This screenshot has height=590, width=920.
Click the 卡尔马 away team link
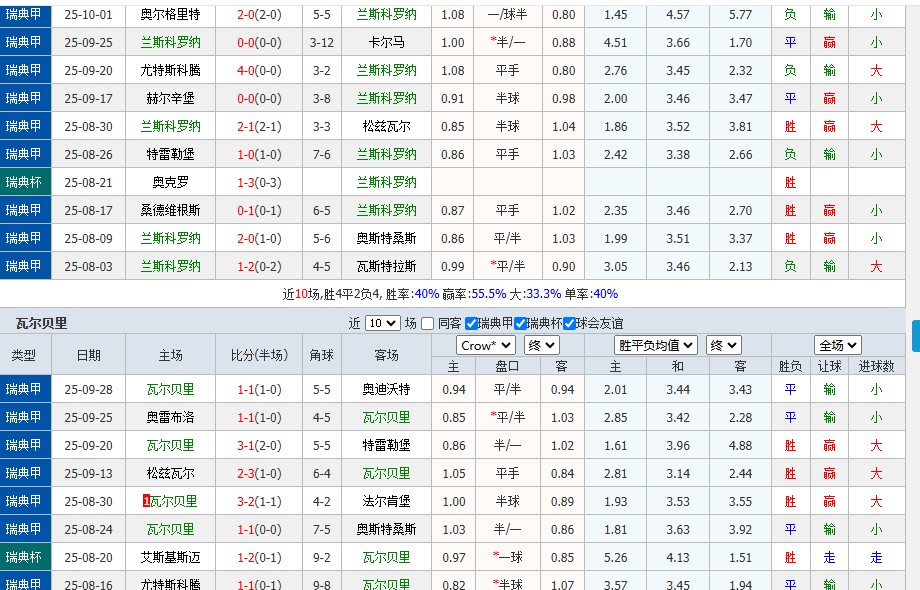click(384, 42)
